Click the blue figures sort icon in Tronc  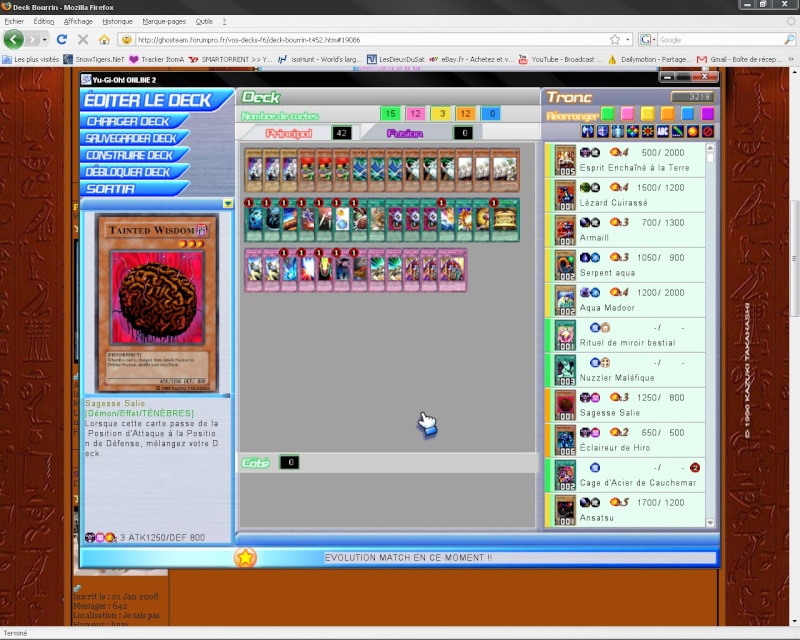pyautogui.click(x=617, y=132)
